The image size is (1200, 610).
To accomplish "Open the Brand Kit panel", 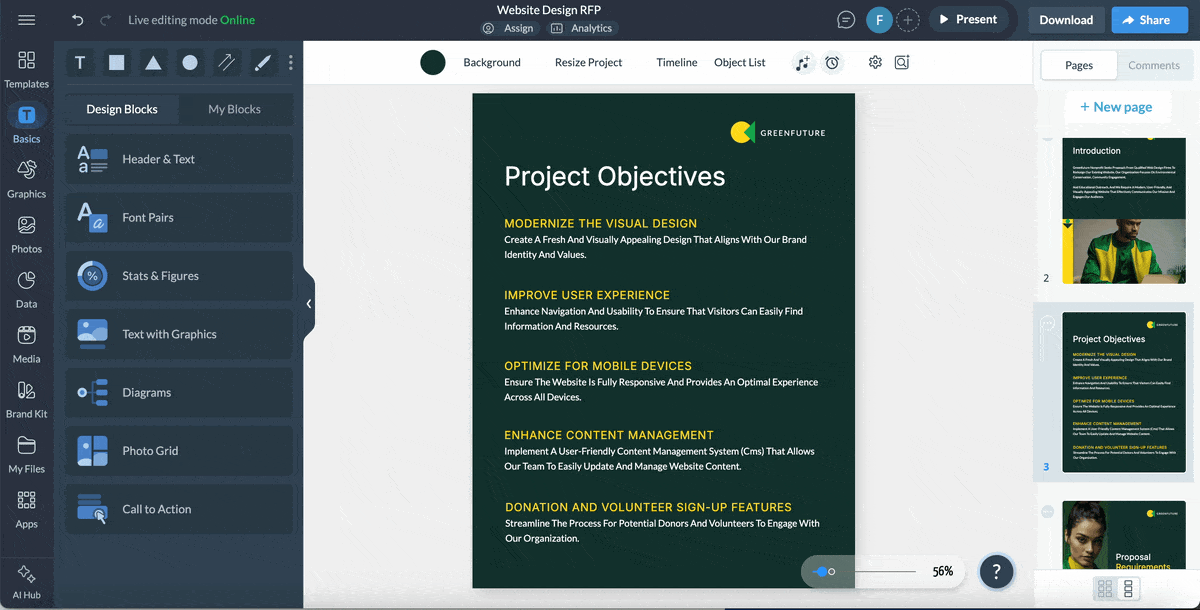I will [x=27, y=404].
